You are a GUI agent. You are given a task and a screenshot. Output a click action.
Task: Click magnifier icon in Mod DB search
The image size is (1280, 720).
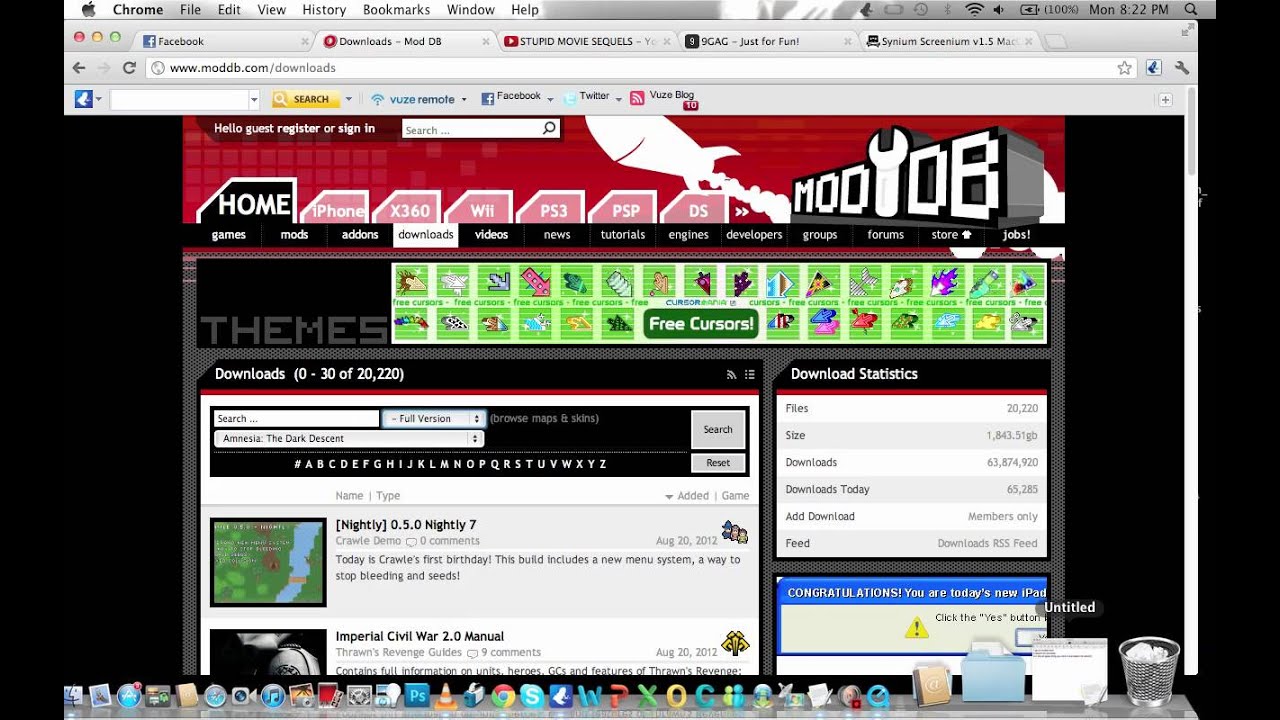(x=549, y=129)
